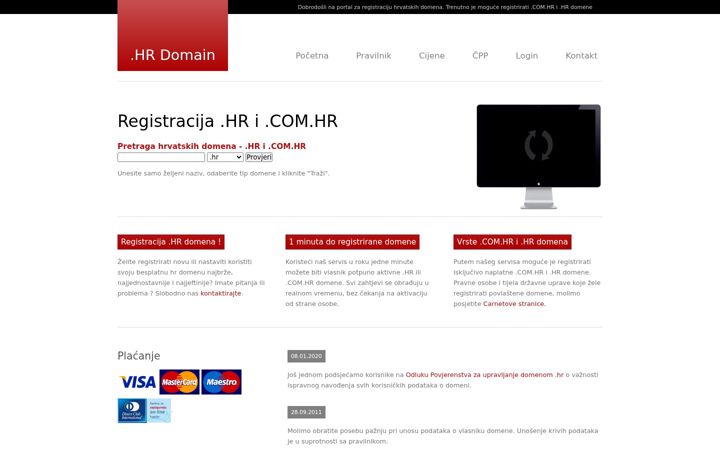Open the Cijene page
Viewport: 720px width, 450px height.
coord(432,56)
